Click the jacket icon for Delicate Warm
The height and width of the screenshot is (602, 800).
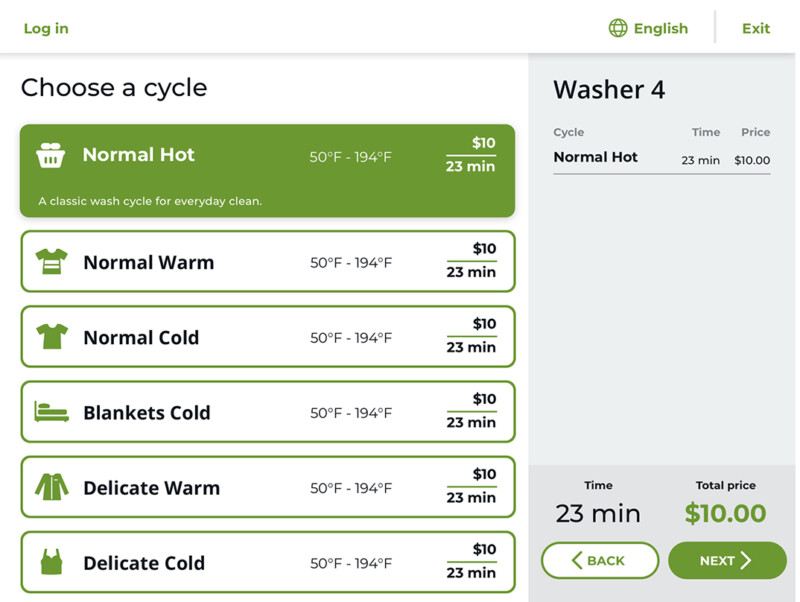[51, 487]
